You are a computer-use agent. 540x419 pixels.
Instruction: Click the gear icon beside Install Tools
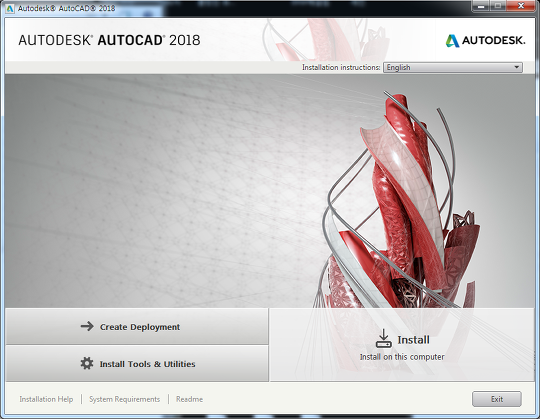tap(87, 363)
